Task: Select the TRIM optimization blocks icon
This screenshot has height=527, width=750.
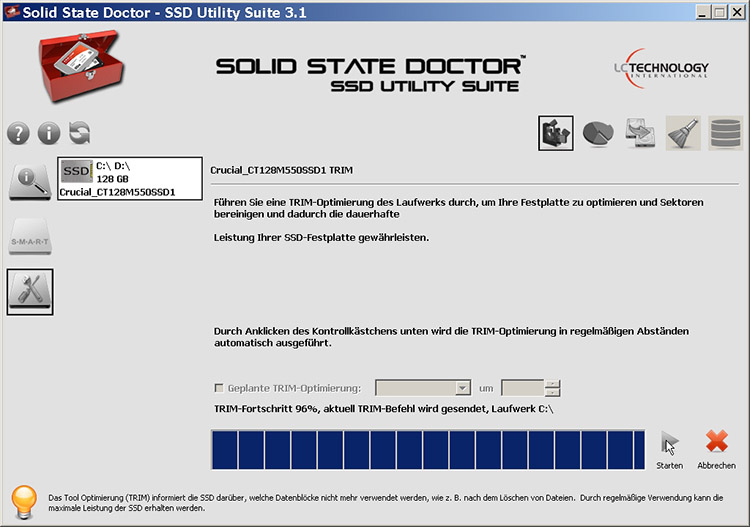Action: click(x=556, y=133)
